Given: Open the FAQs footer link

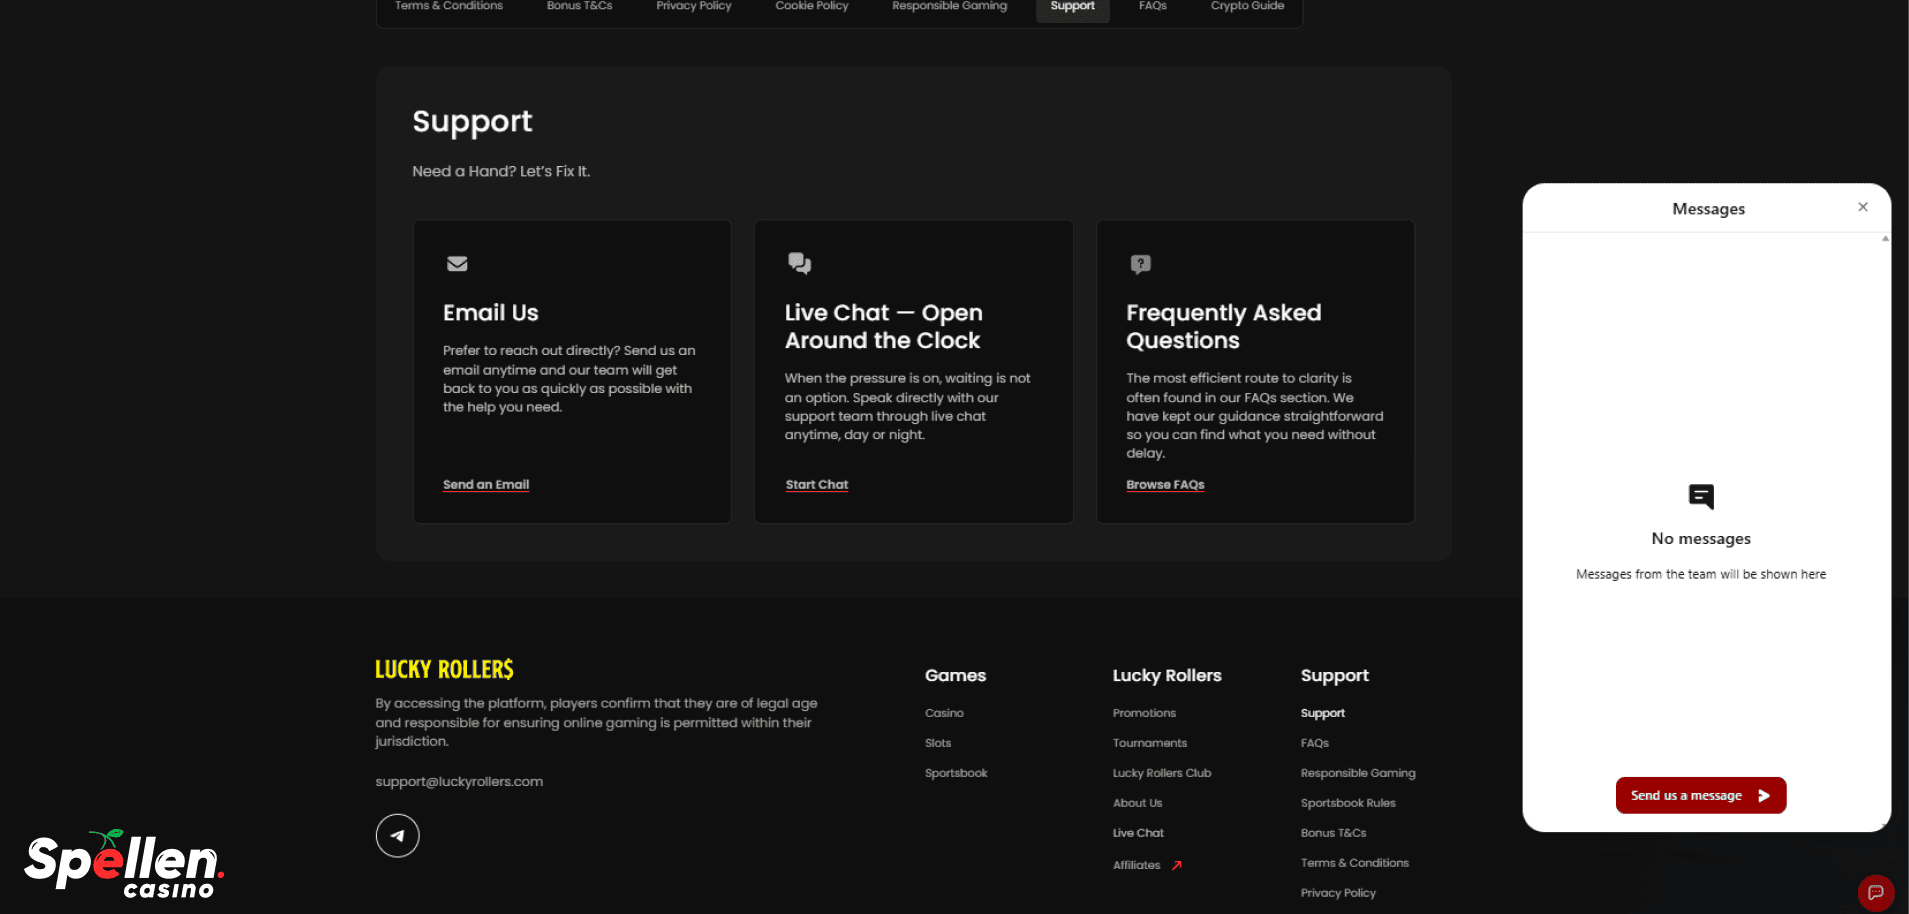Looking at the screenshot, I should click(x=1315, y=743).
